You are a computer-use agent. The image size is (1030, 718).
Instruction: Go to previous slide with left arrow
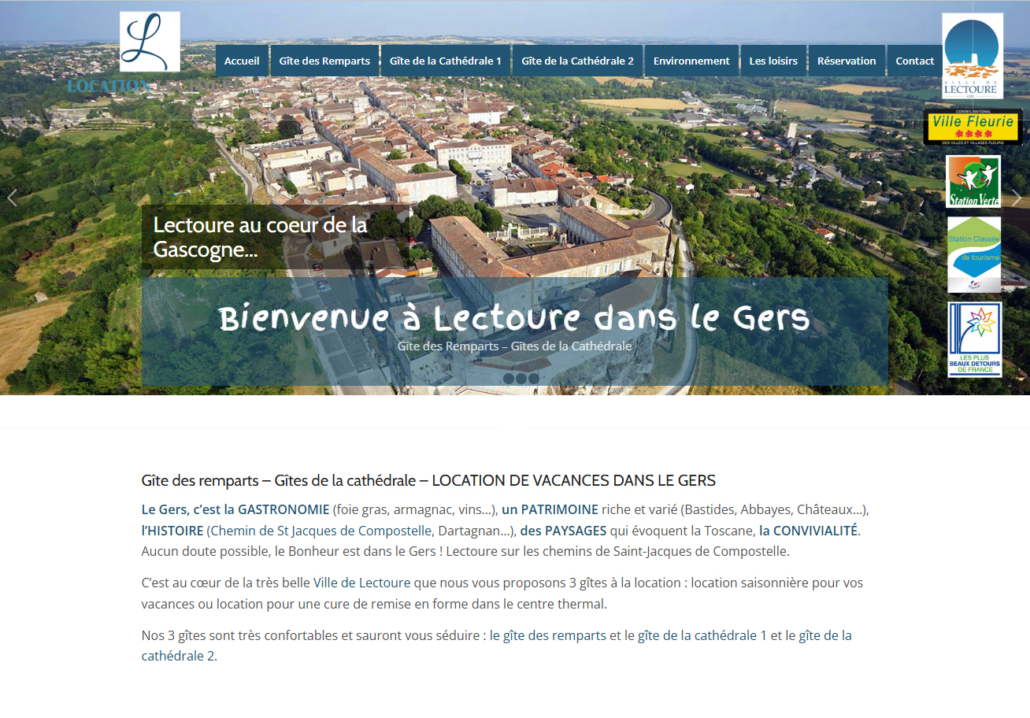point(12,198)
